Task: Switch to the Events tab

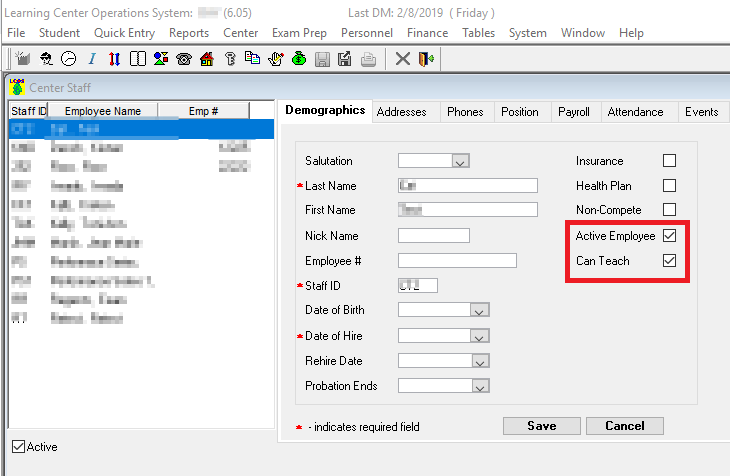Action: pos(702,112)
